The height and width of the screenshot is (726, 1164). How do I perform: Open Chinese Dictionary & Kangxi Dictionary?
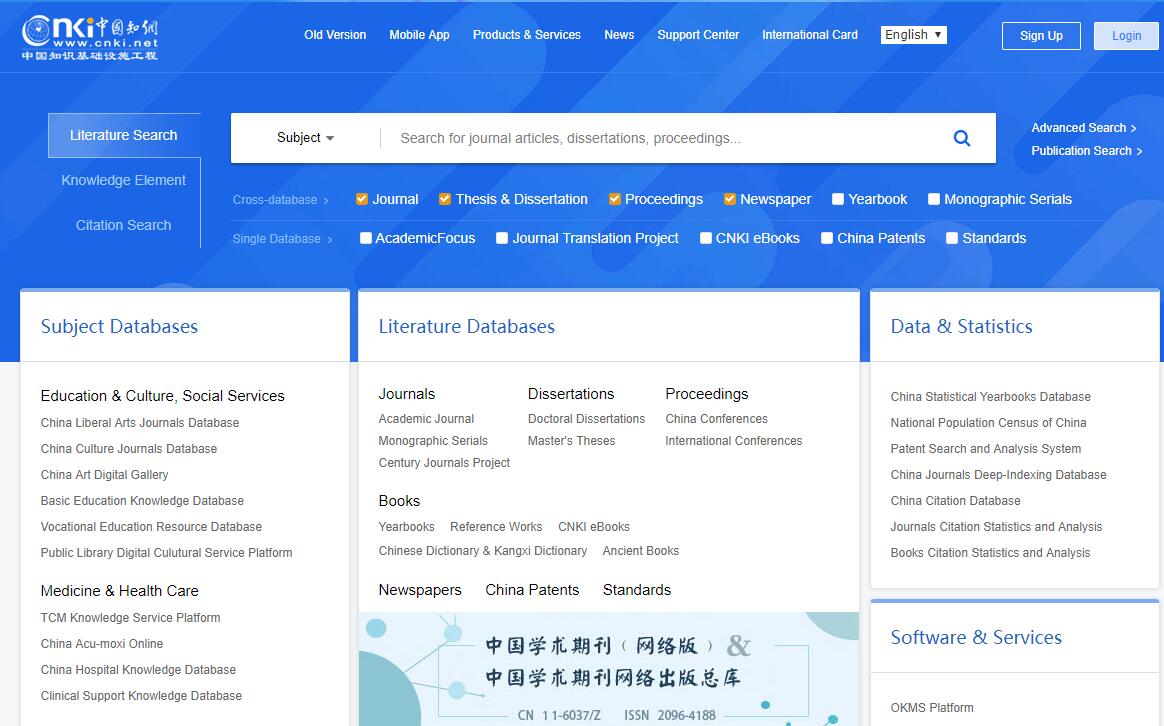[483, 551]
